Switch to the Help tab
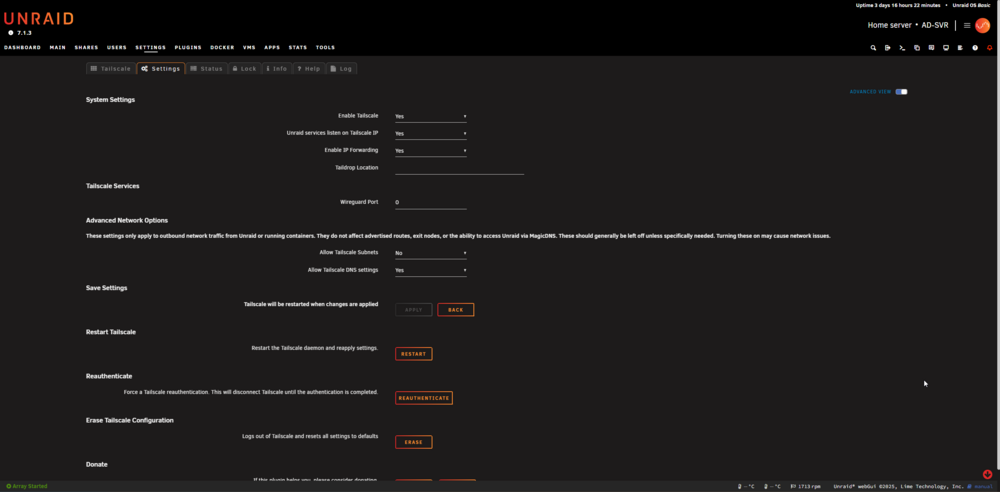The height and width of the screenshot is (492, 1000). [309, 68]
